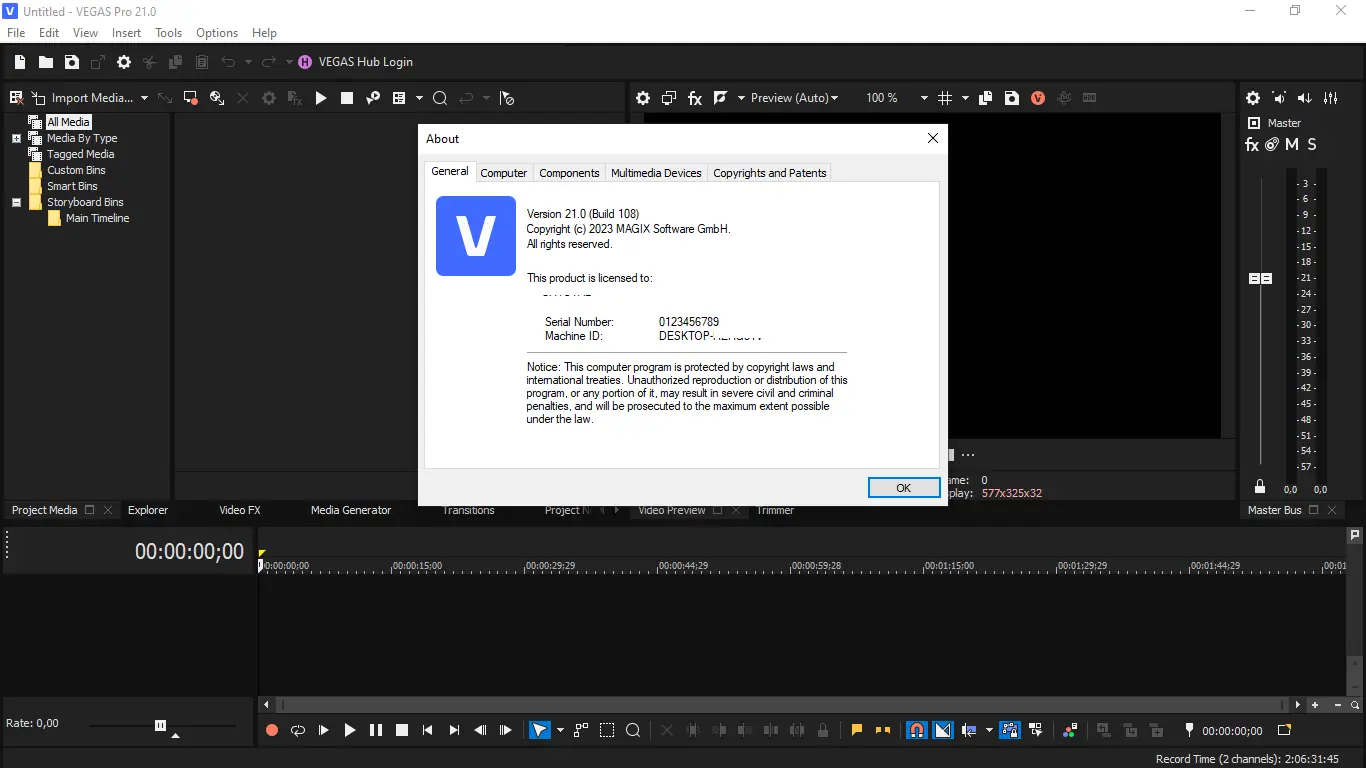
Task: Create a new project with the blank page icon
Action: 20,62
